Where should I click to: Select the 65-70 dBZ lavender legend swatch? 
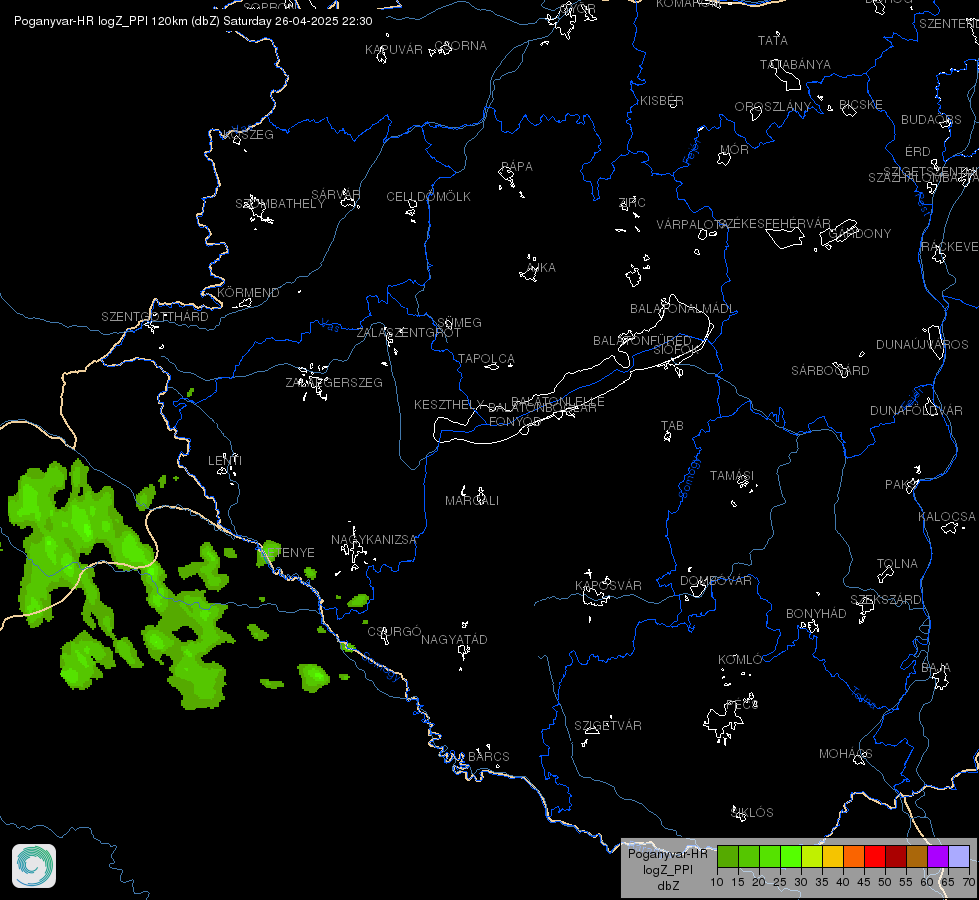coord(959,857)
